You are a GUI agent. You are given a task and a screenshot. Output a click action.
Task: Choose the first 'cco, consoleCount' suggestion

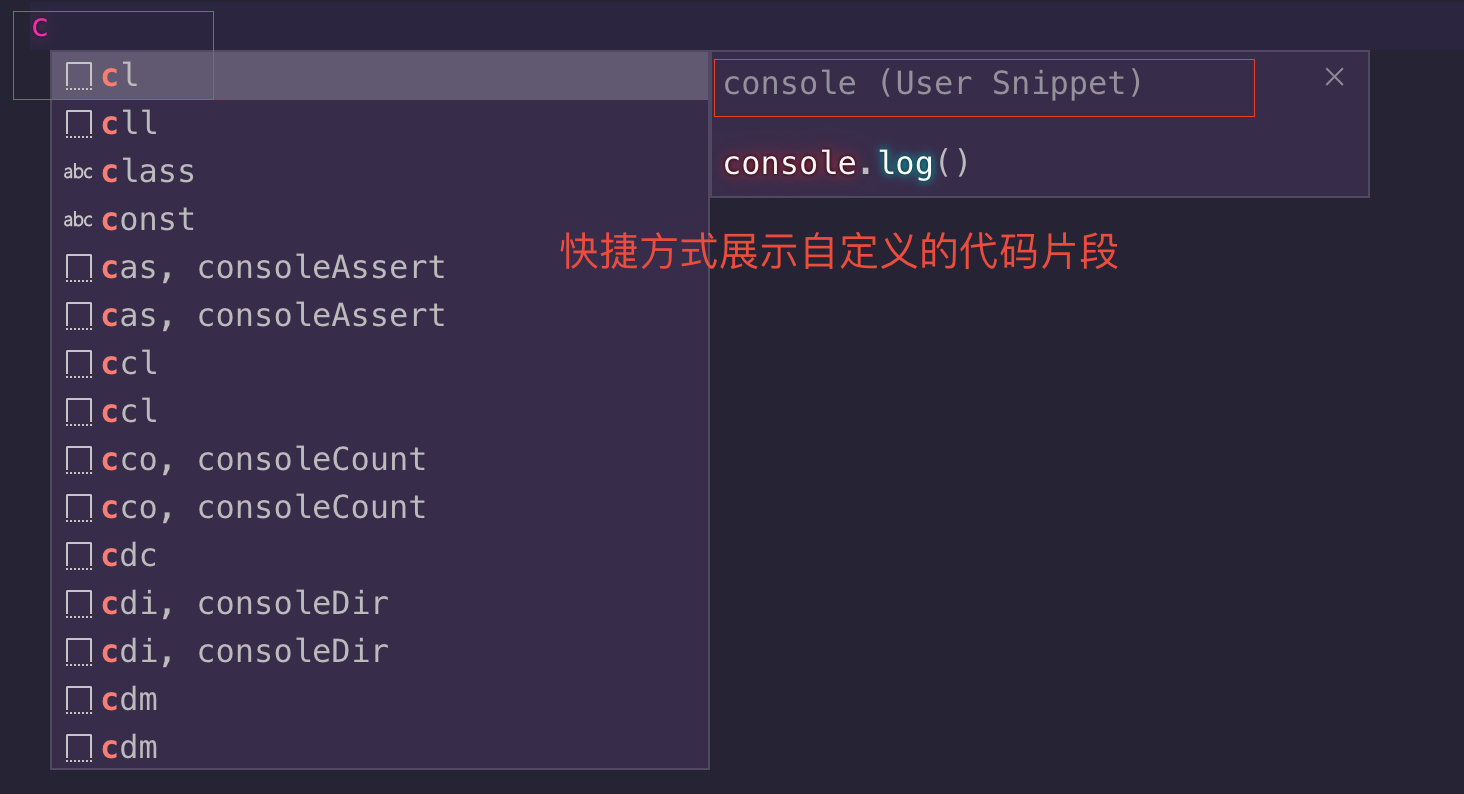[264, 460]
